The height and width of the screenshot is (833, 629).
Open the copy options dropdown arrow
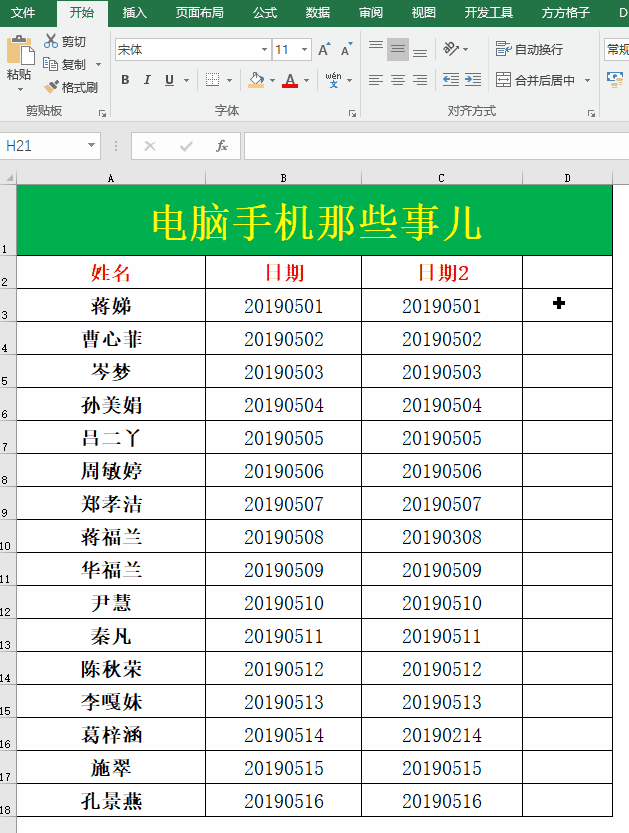tap(99, 64)
